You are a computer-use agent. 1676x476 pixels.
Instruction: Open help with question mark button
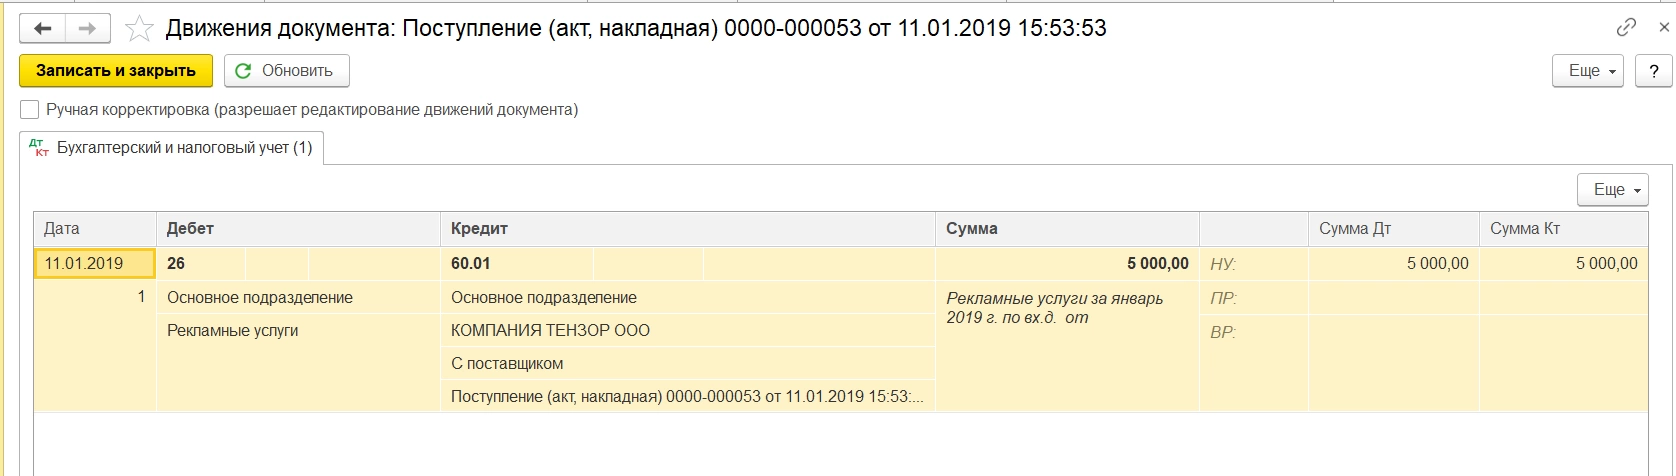(x=1653, y=71)
